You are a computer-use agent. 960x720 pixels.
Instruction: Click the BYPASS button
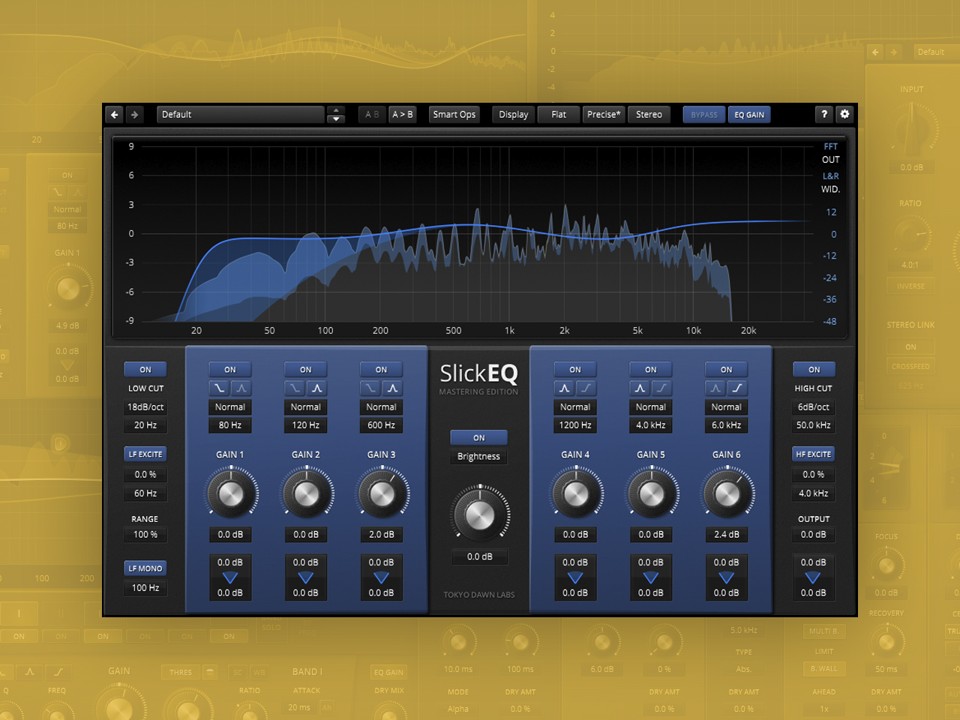(x=704, y=114)
